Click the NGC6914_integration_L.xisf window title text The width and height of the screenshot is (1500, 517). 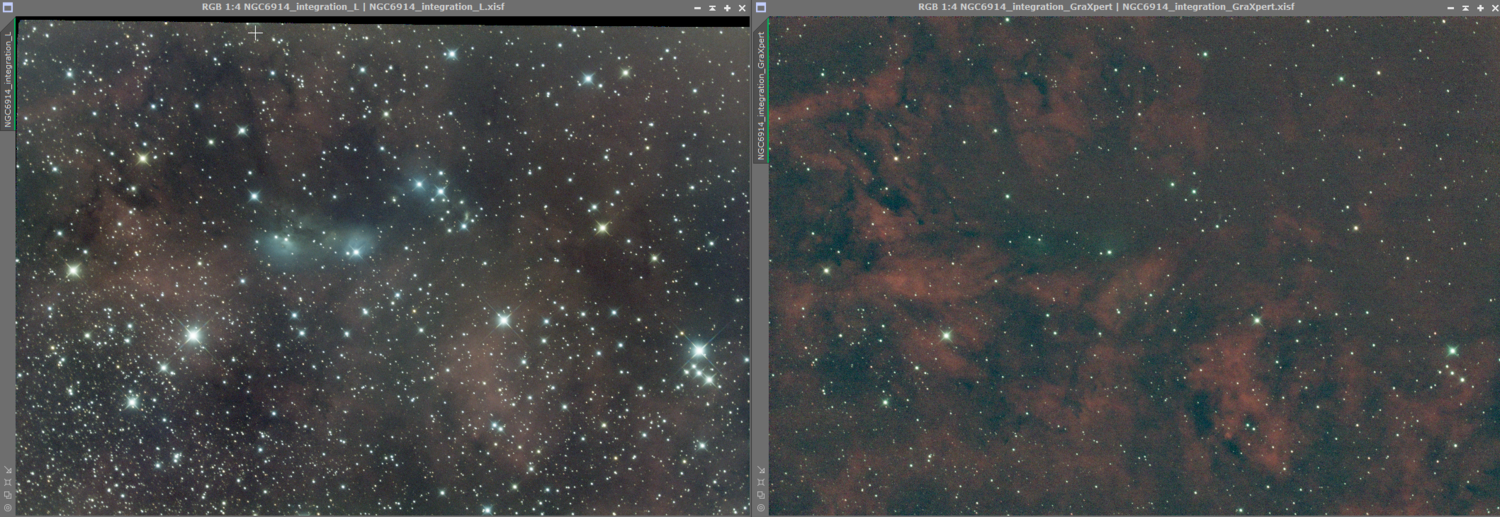[x=436, y=7]
